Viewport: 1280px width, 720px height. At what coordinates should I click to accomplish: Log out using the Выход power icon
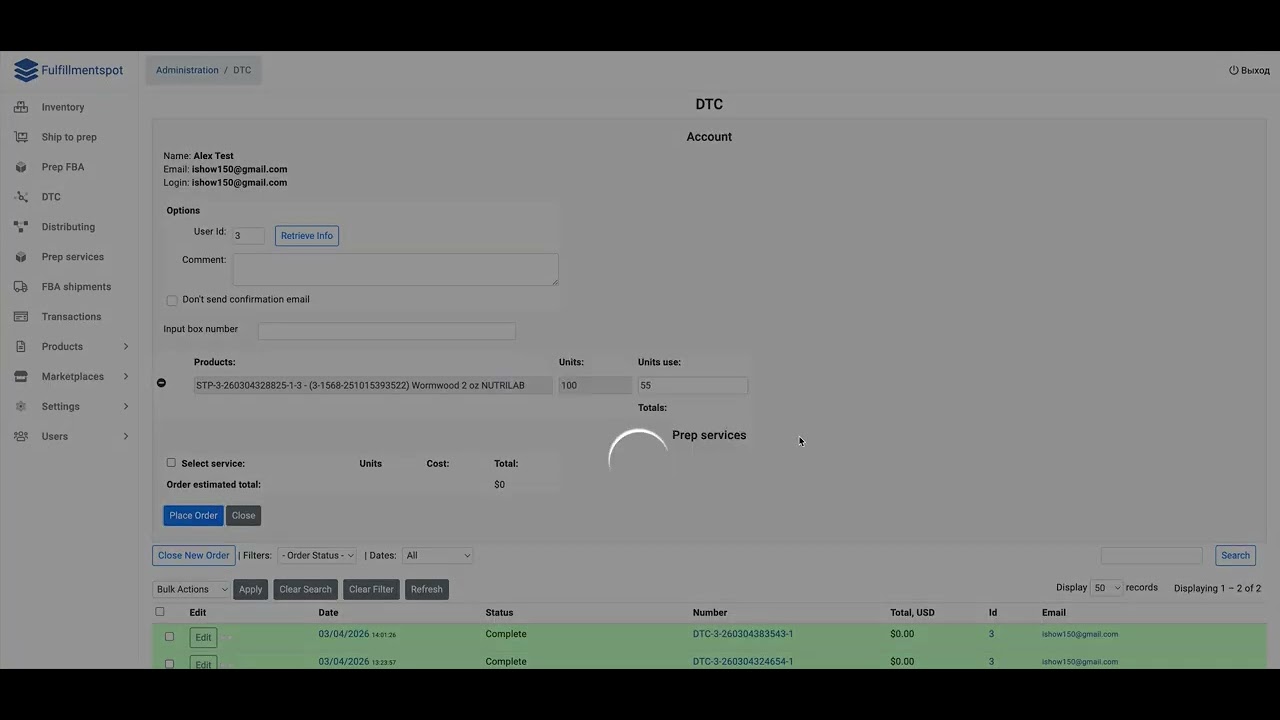[x=1234, y=70]
